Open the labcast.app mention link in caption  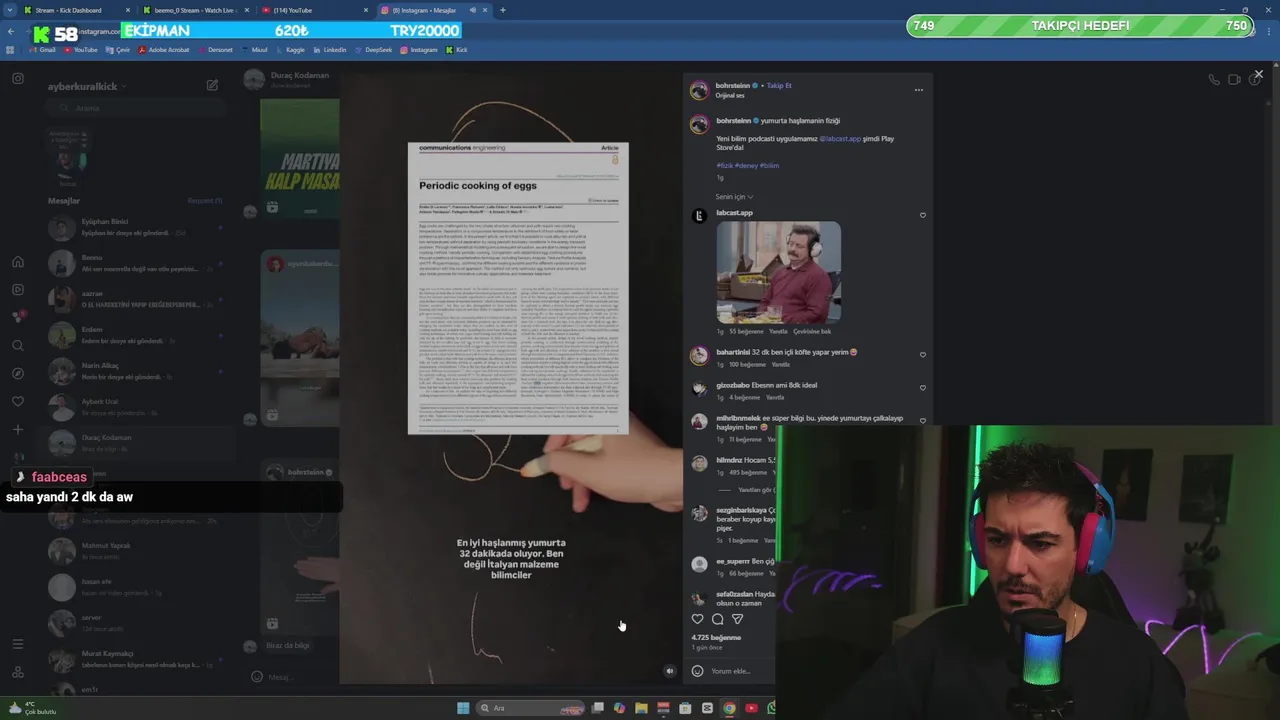(840, 139)
